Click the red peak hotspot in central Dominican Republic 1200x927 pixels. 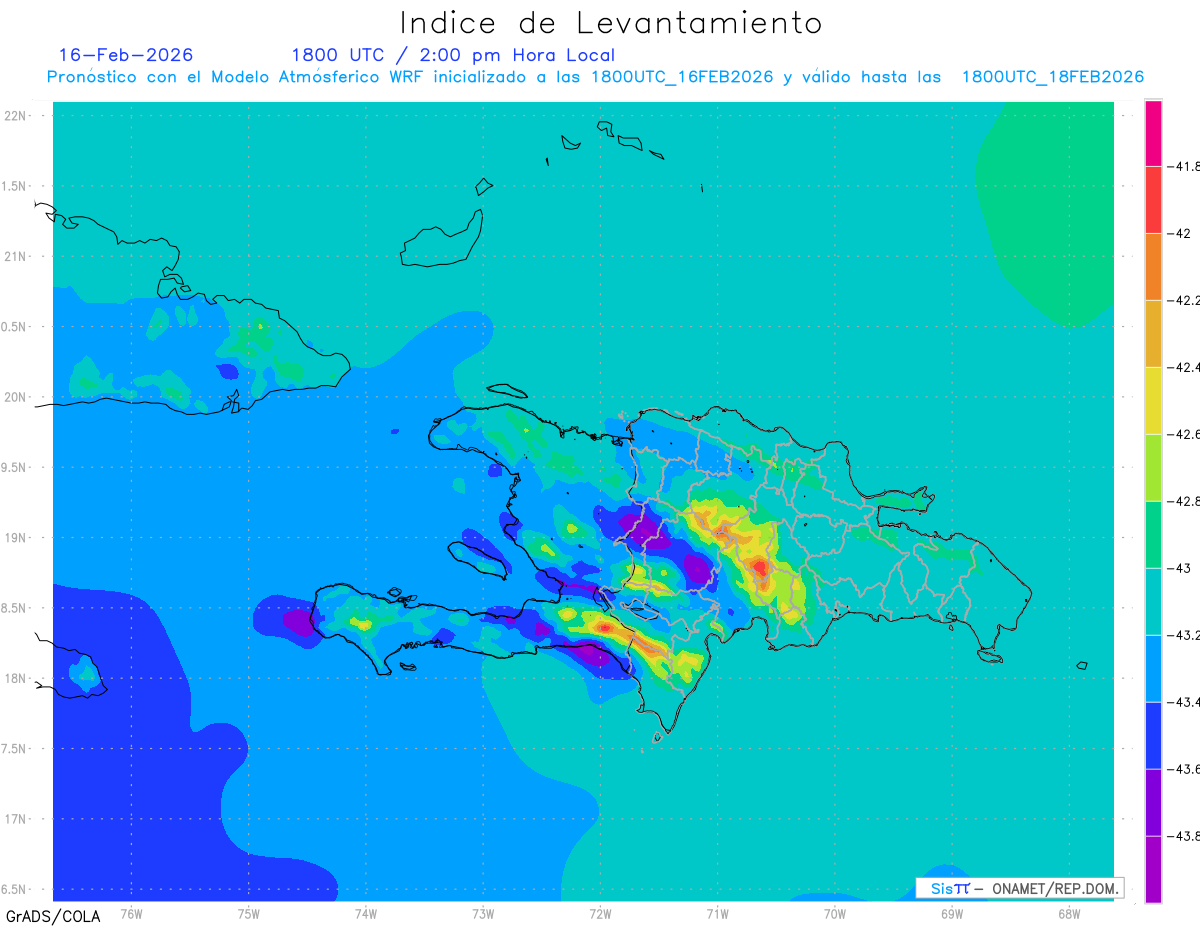pyautogui.click(x=761, y=568)
